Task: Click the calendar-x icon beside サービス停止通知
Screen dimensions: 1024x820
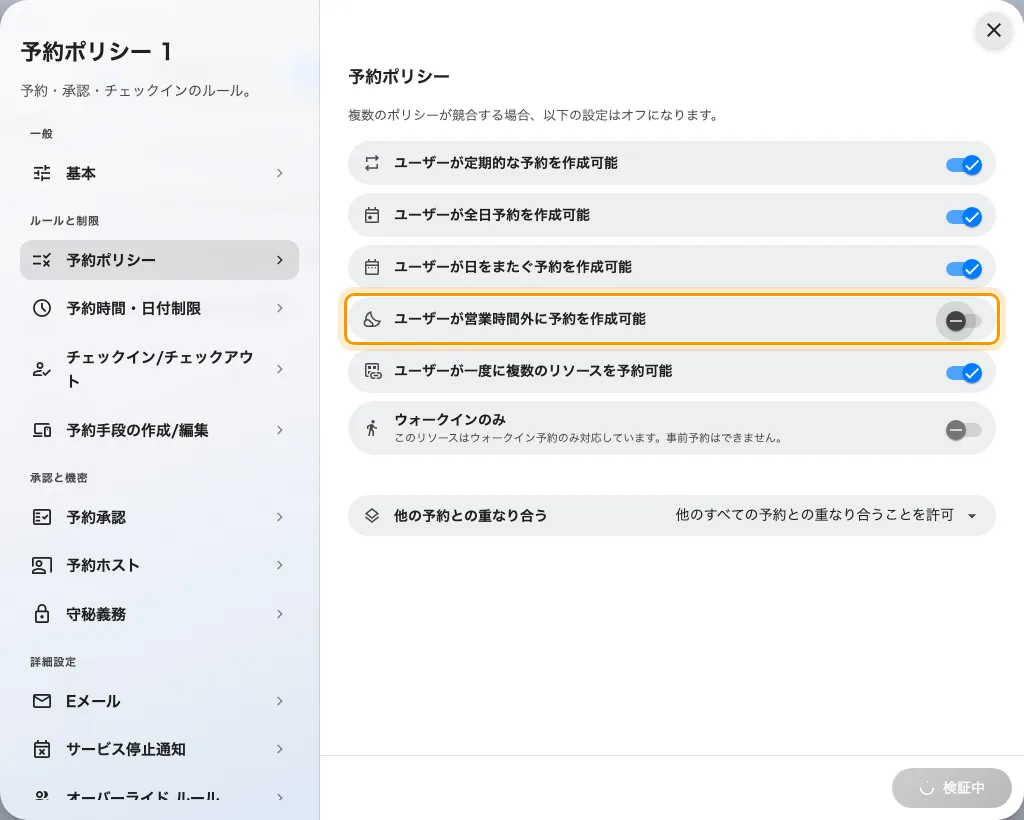Action: pos(42,749)
